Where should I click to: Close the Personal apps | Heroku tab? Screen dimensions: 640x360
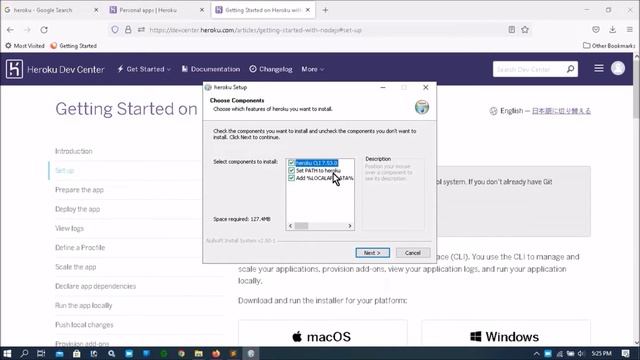[202, 10]
